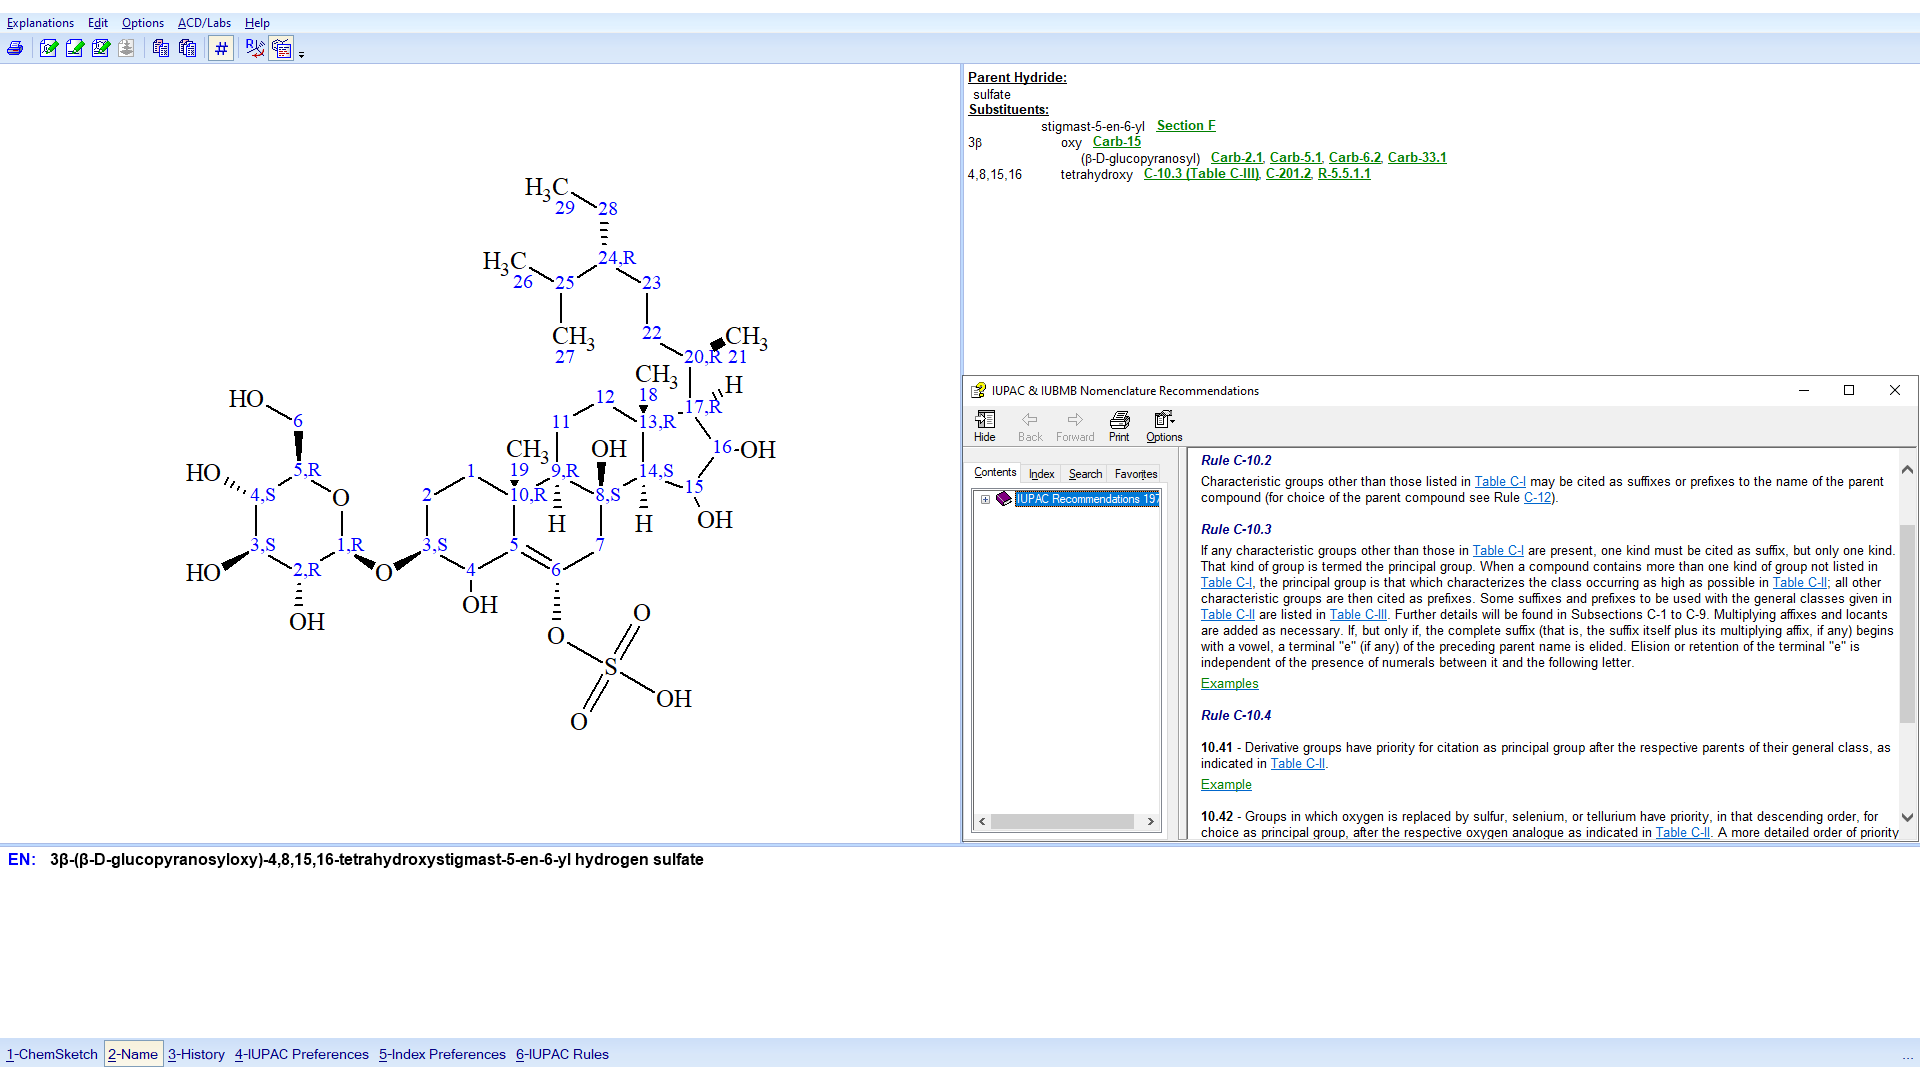Image resolution: width=1920 pixels, height=1080 pixels.
Task: Toggle R/S stereo descriptor display
Action: (x=255, y=48)
